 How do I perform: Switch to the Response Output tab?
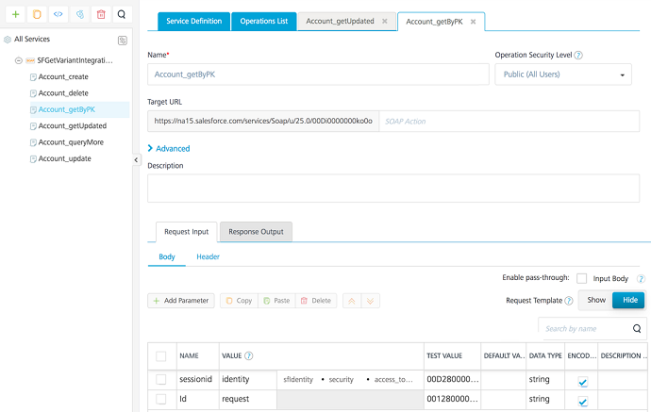256,232
